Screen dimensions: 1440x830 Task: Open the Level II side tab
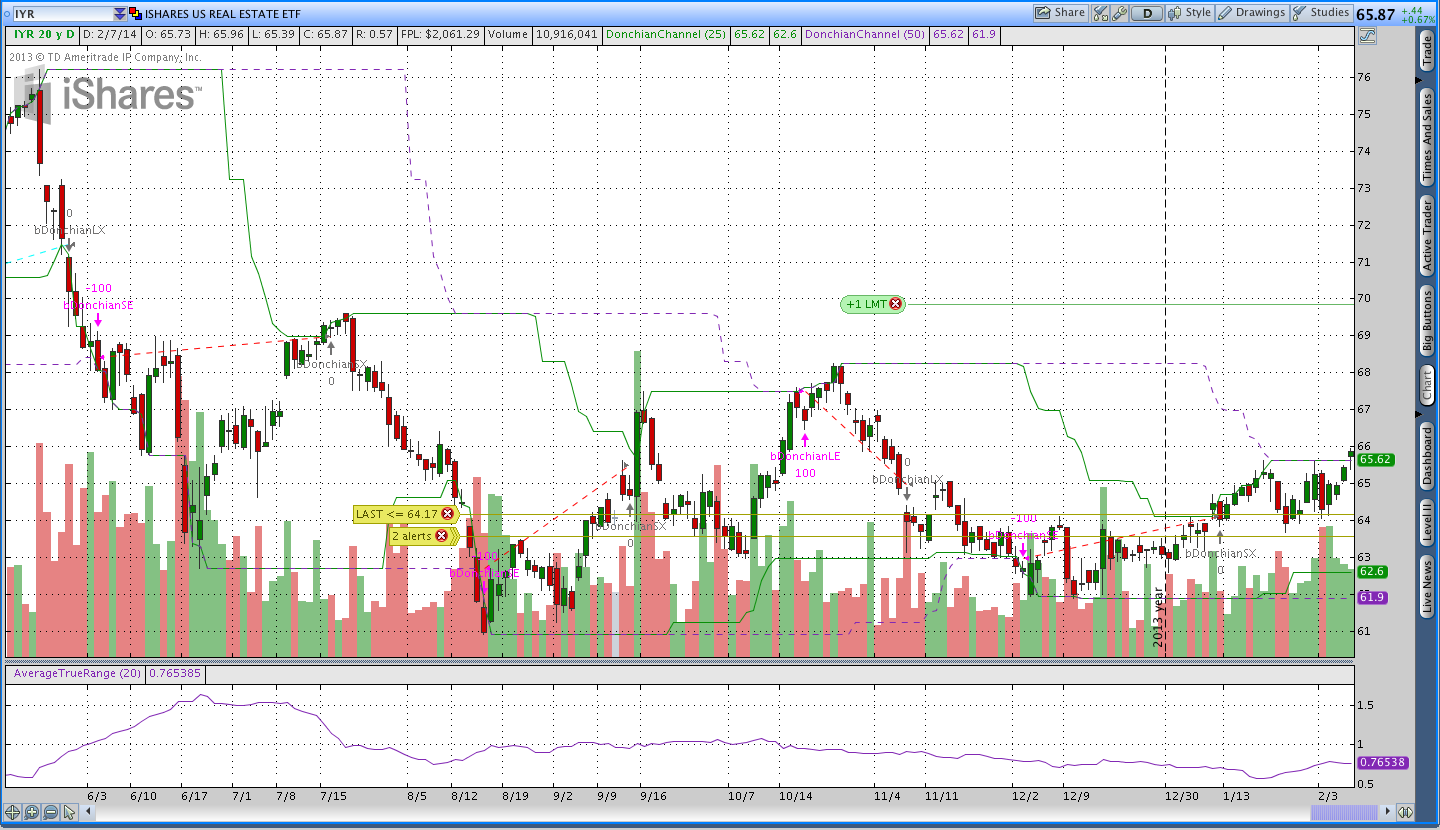pos(1428,523)
